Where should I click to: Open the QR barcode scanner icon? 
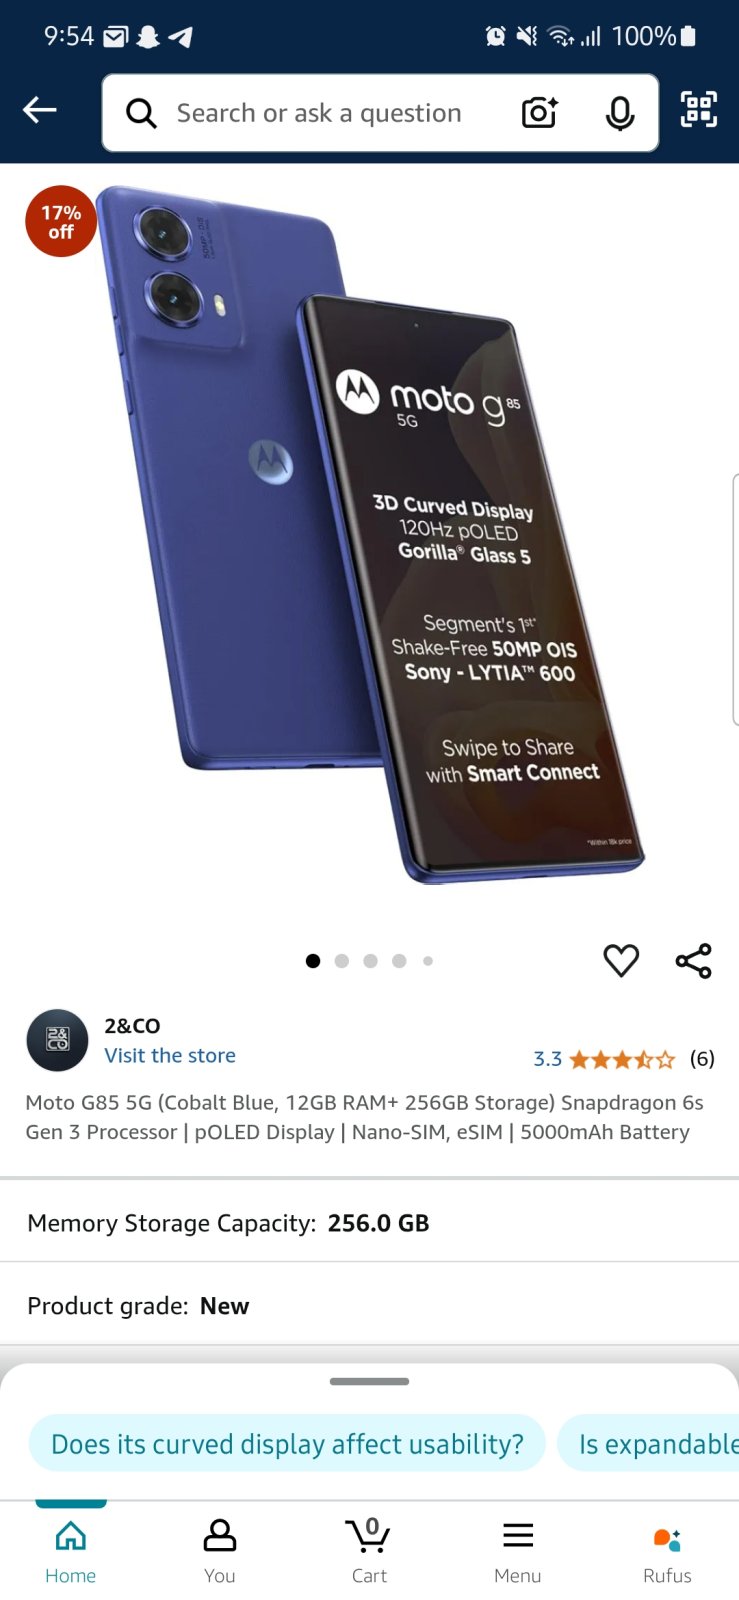point(699,109)
